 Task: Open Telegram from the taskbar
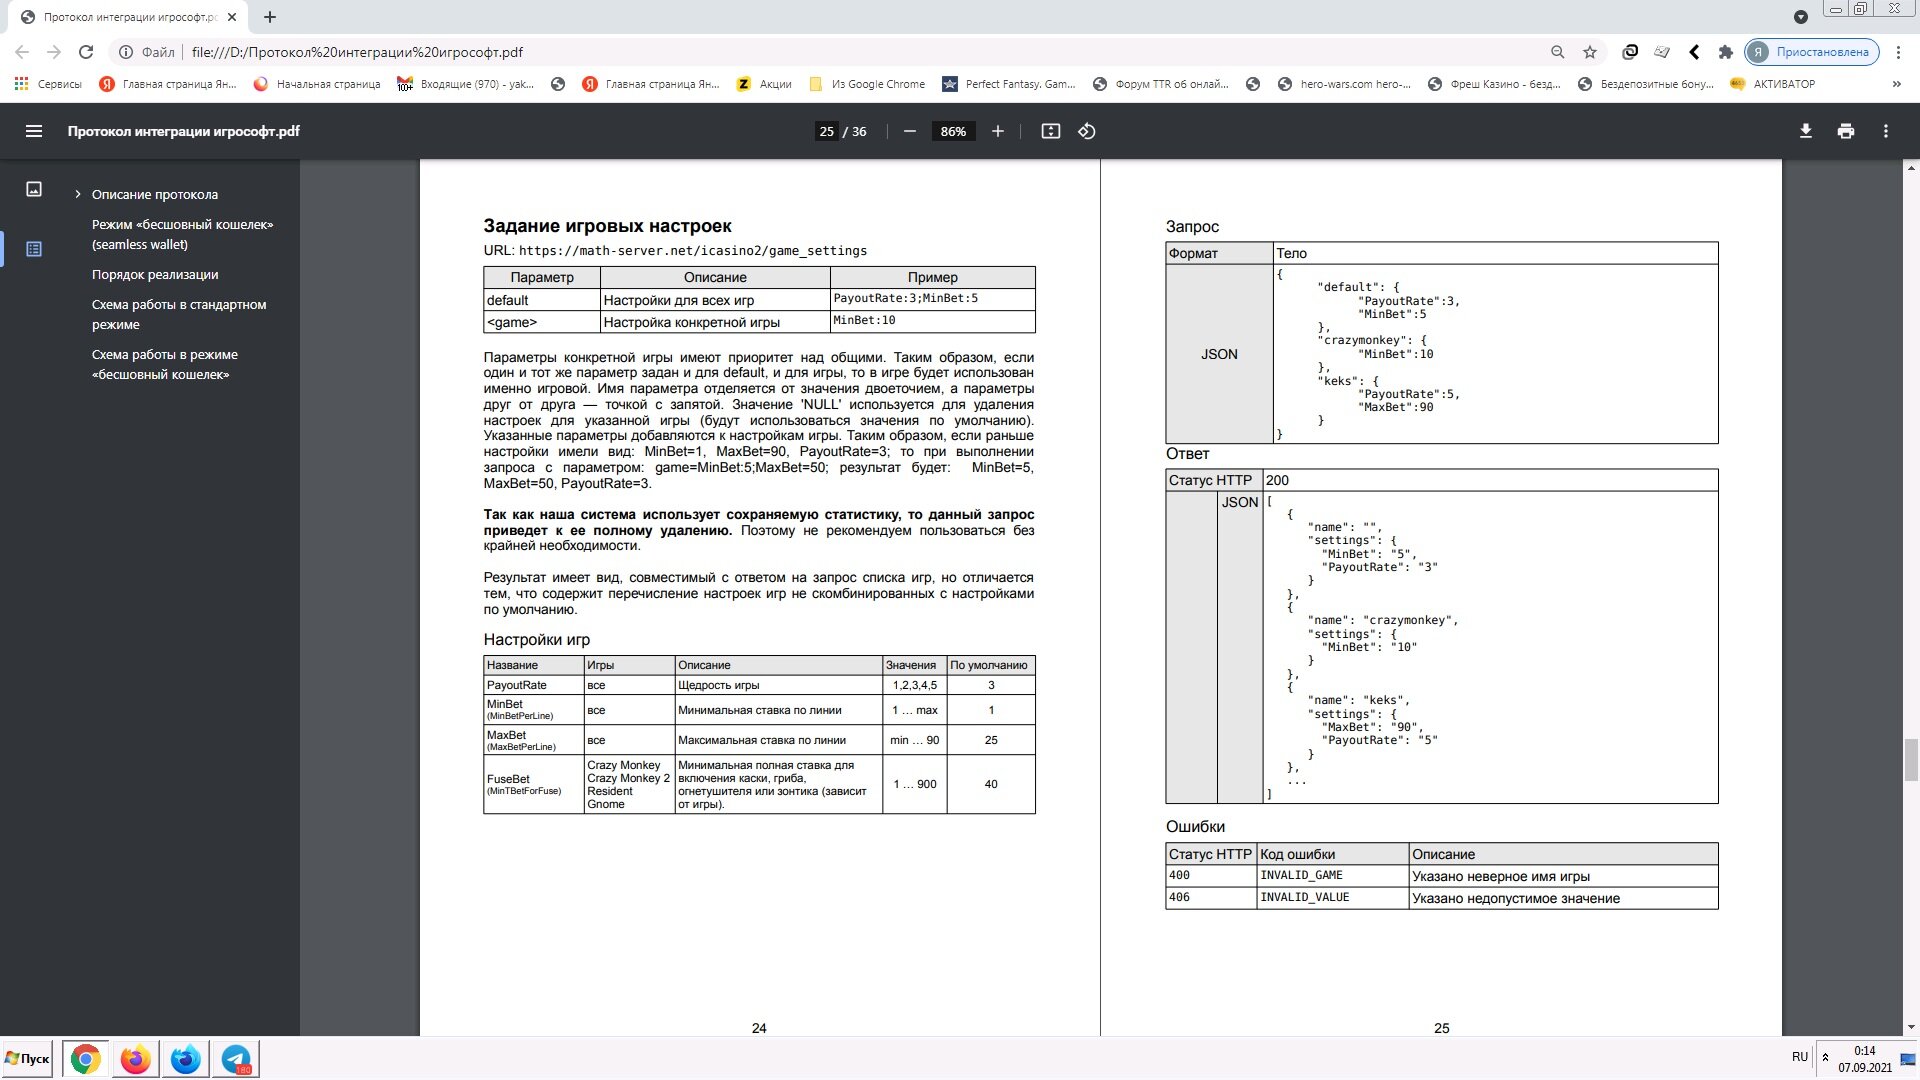pos(236,1059)
